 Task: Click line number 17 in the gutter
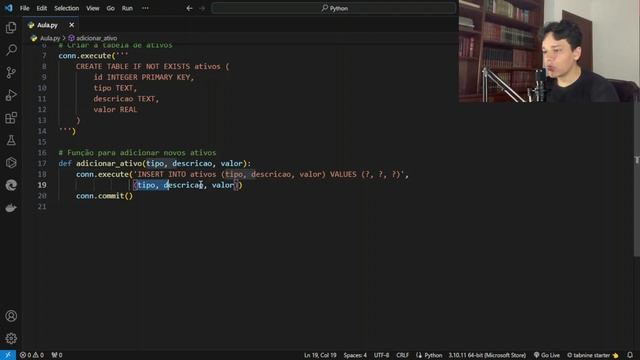coord(42,164)
